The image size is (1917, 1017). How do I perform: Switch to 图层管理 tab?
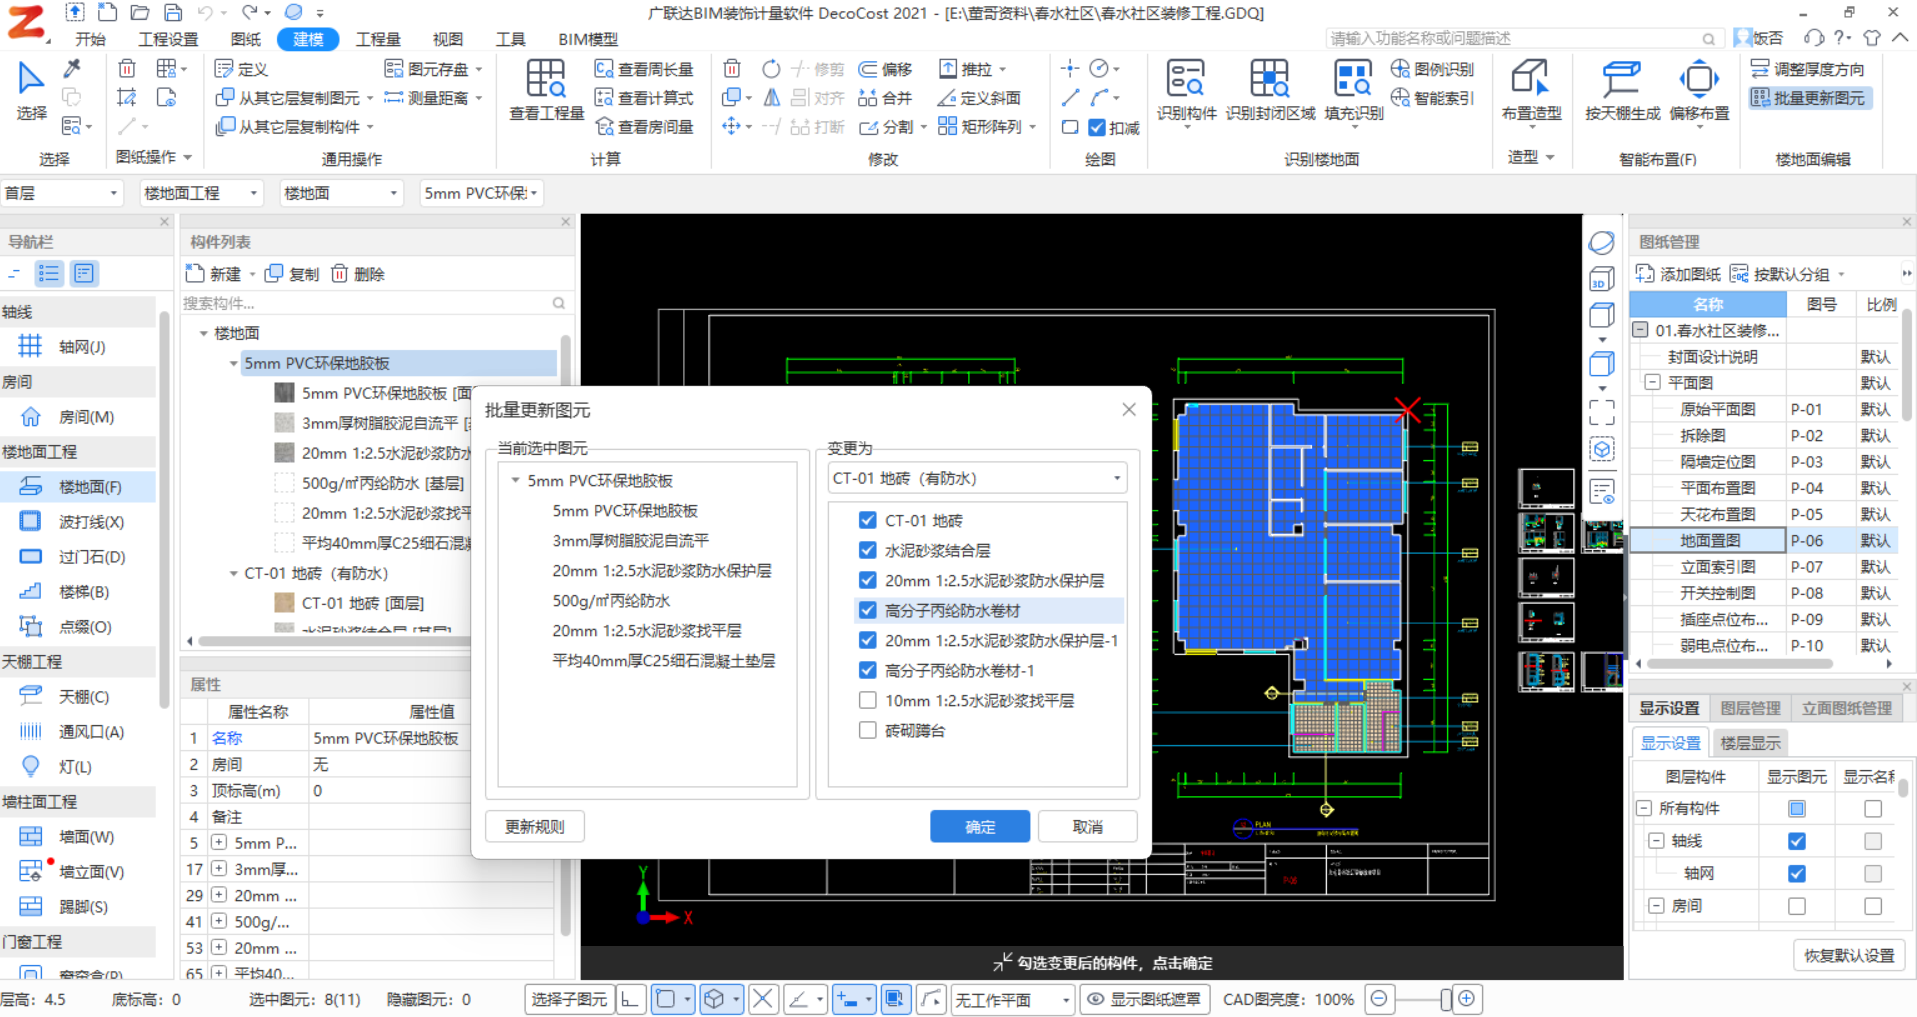[x=1750, y=708]
